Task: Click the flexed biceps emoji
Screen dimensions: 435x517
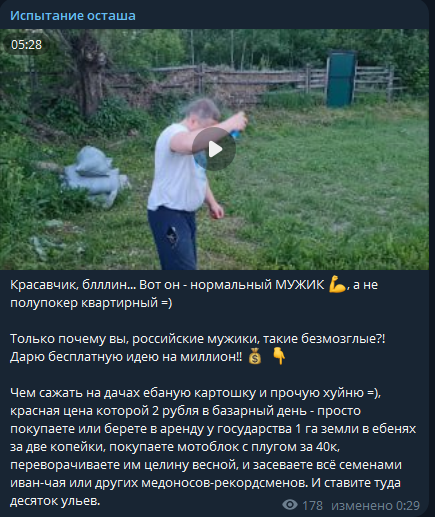Action: (337, 285)
